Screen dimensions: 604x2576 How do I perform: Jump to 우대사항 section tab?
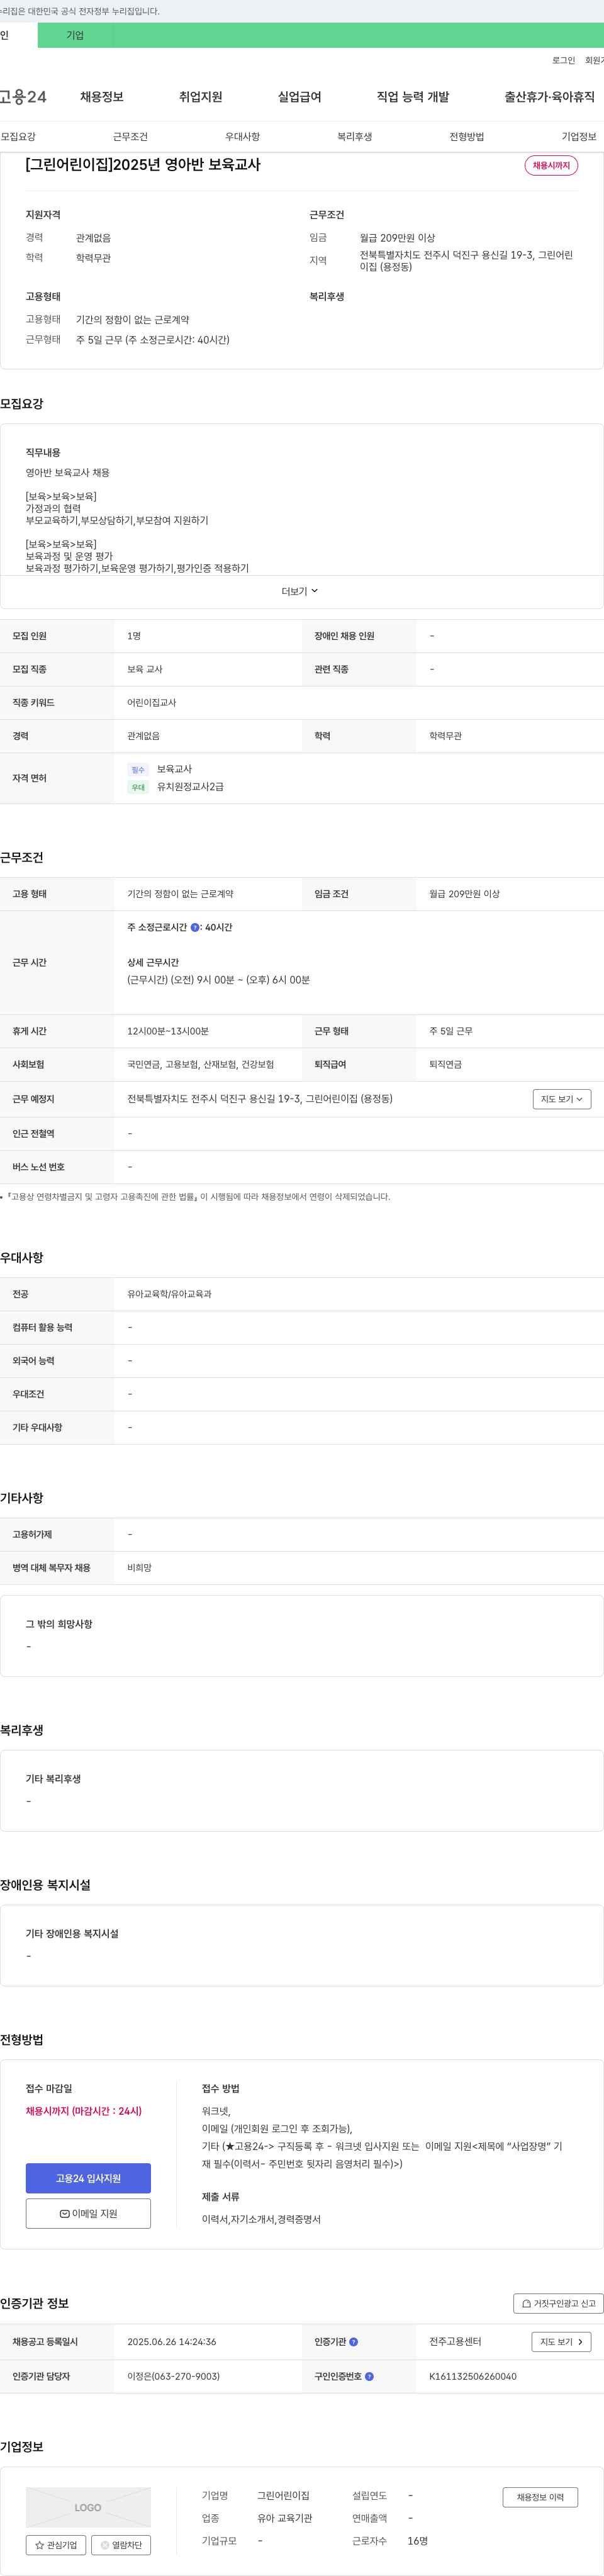tap(242, 137)
